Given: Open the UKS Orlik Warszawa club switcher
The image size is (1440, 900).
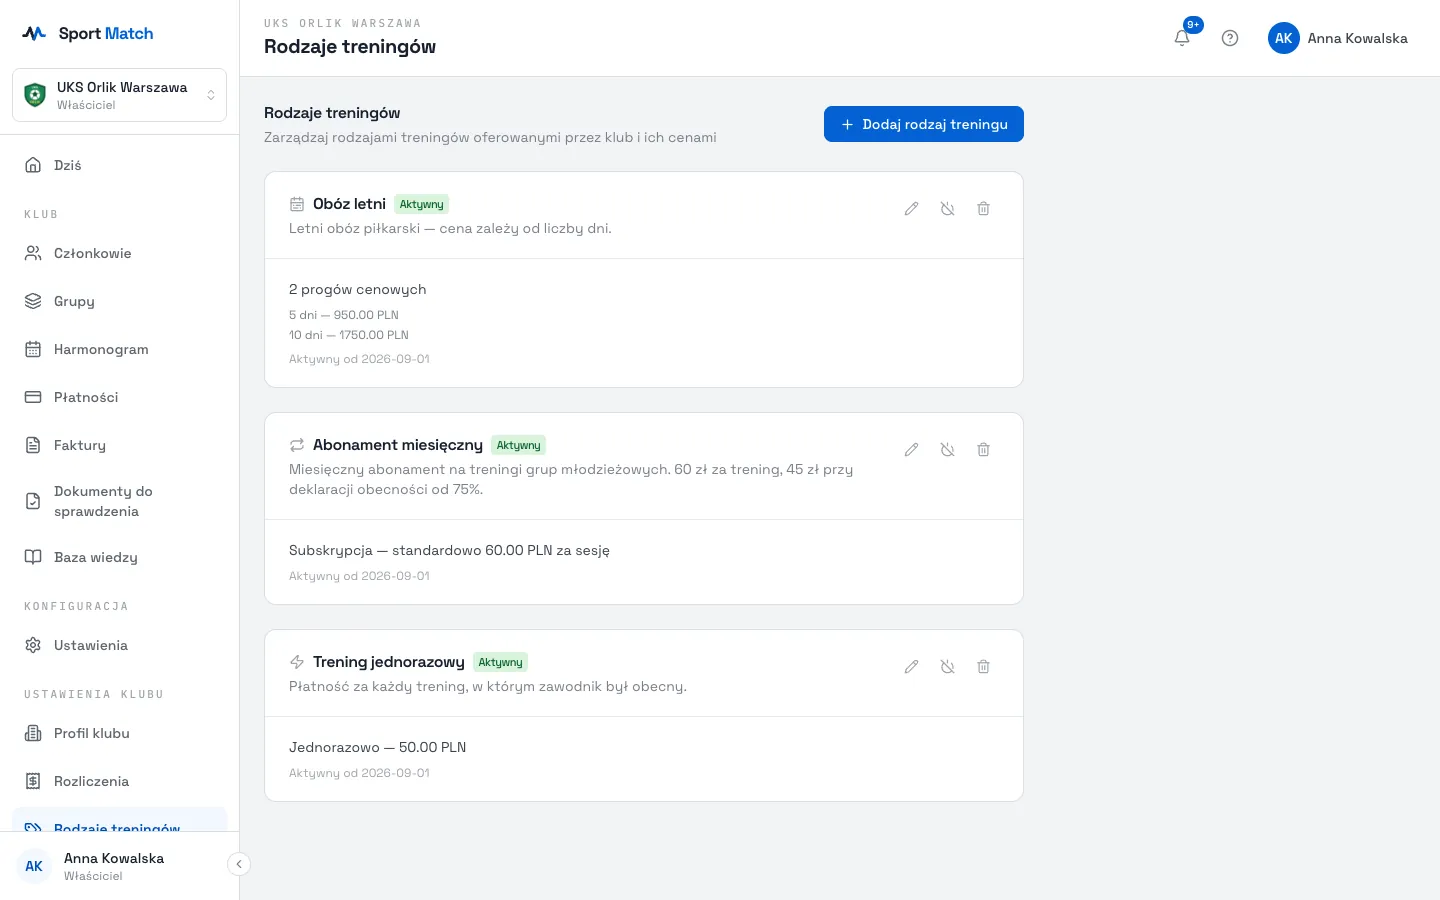Looking at the screenshot, I should [x=120, y=95].
